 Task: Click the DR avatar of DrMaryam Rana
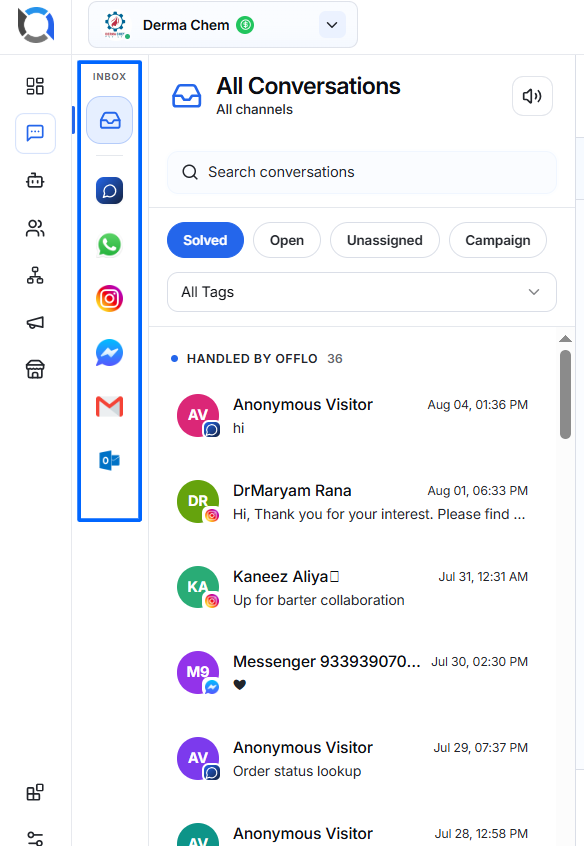tap(198, 501)
